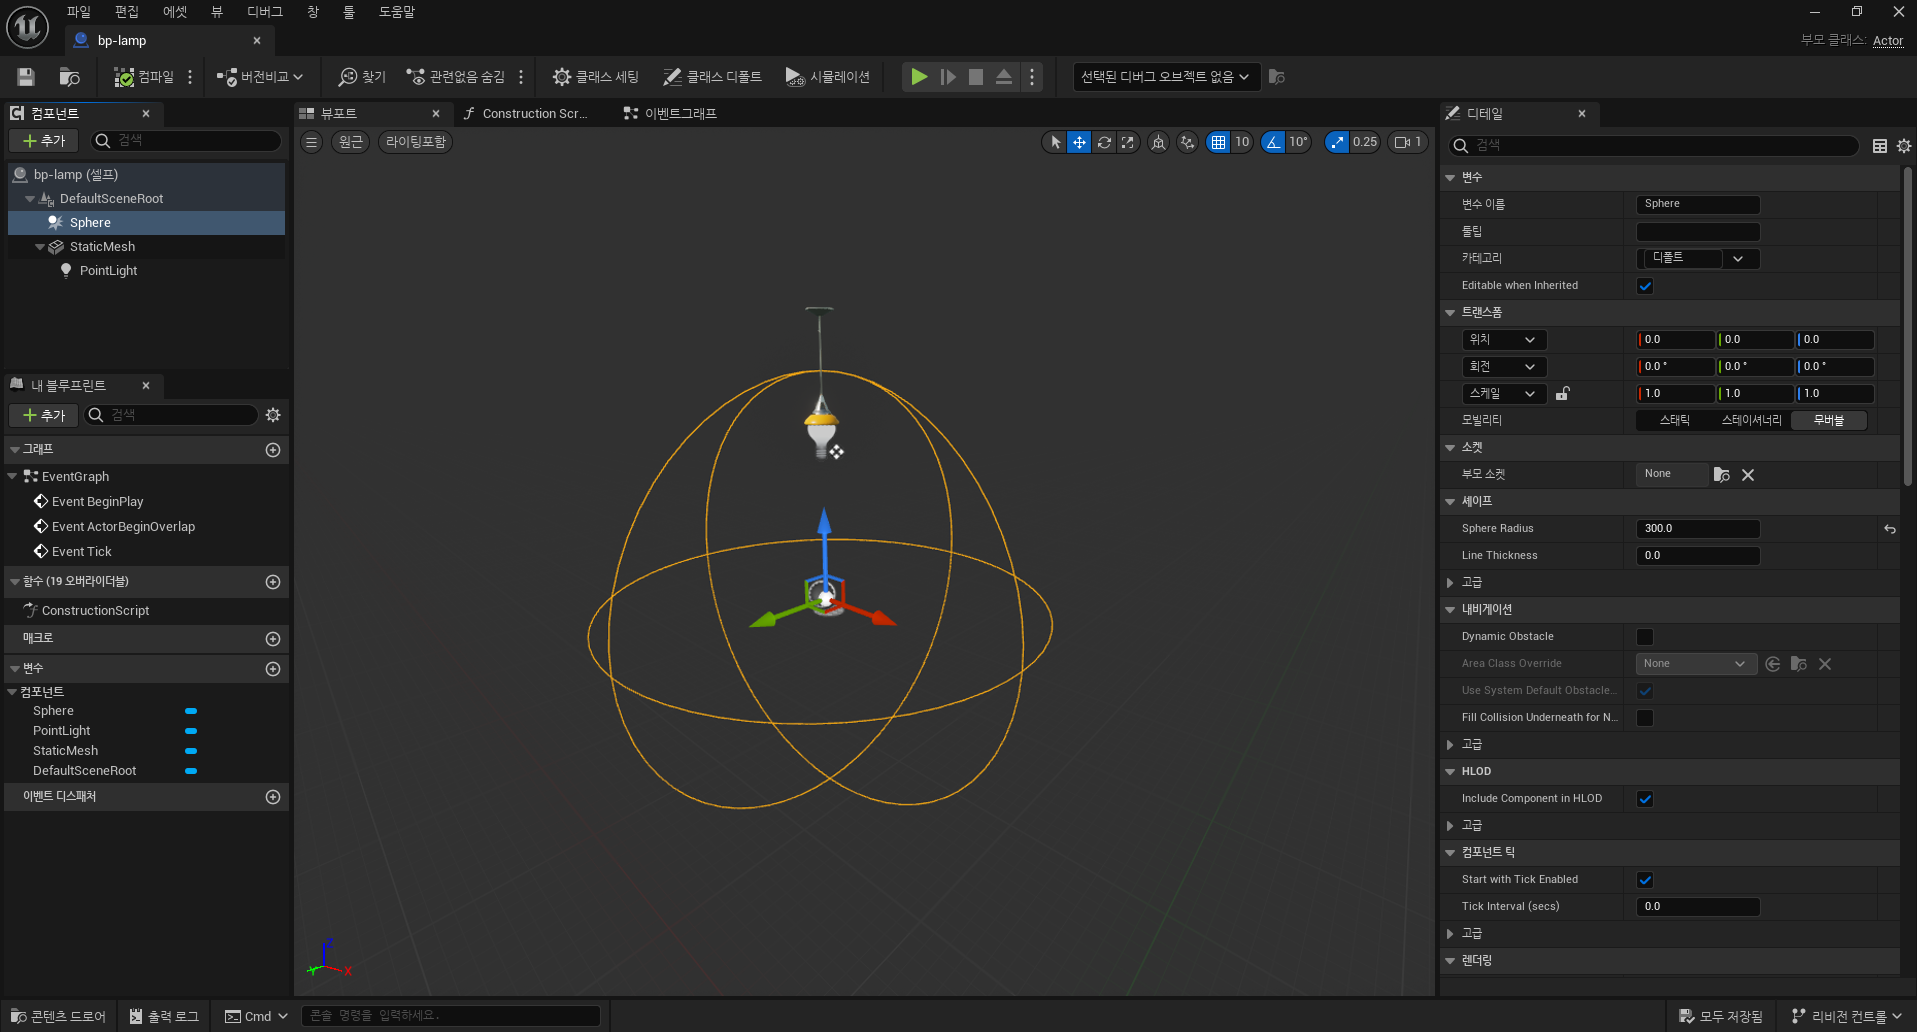This screenshot has width=1917, height=1032.
Task: Open the File (파일) menu
Action: (79, 12)
